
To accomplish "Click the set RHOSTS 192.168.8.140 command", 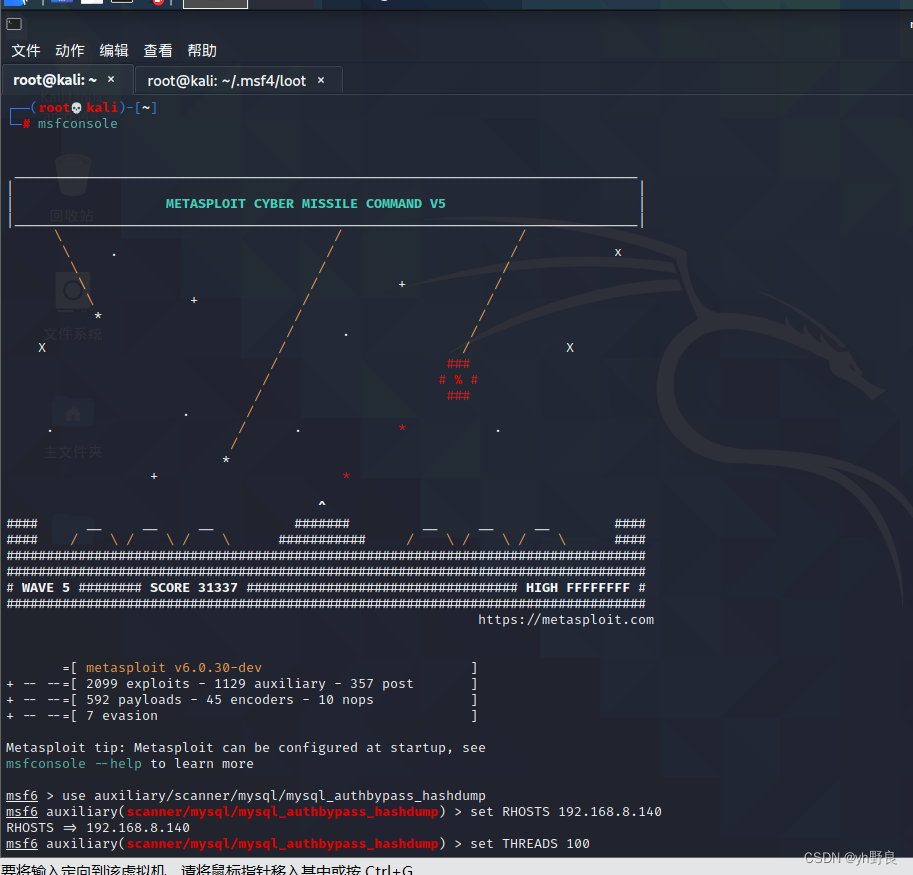I will pos(566,812).
